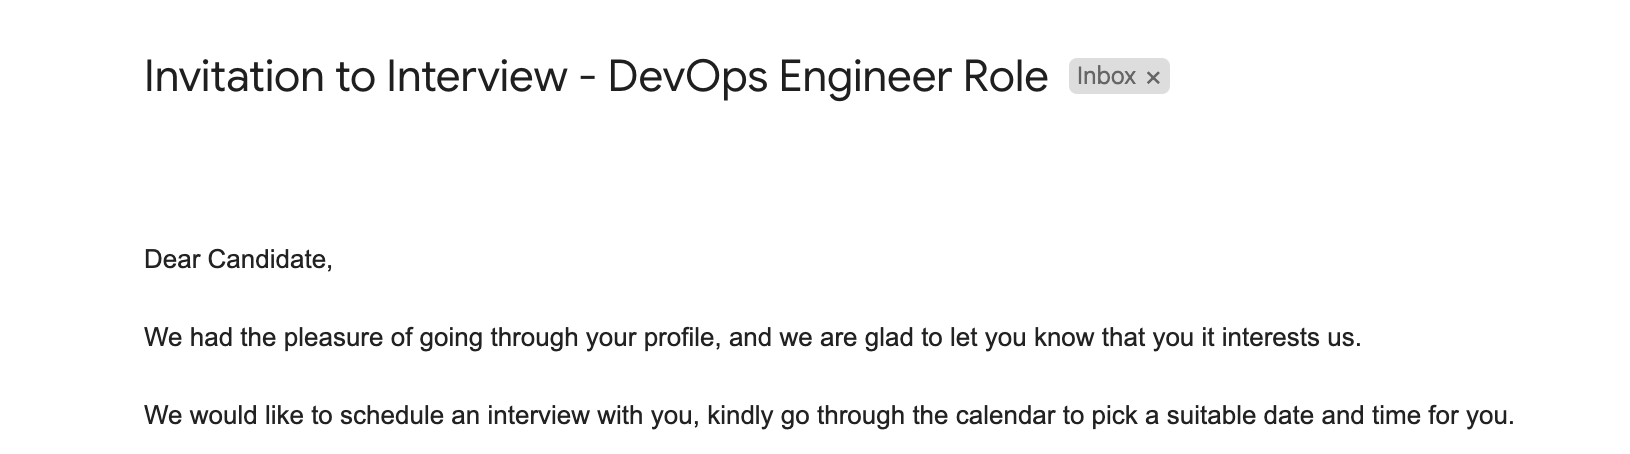Click the word pleasure in the email body
Viewport: 1630px width, 454px height.
pyautogui.click(x=335, y=338)
